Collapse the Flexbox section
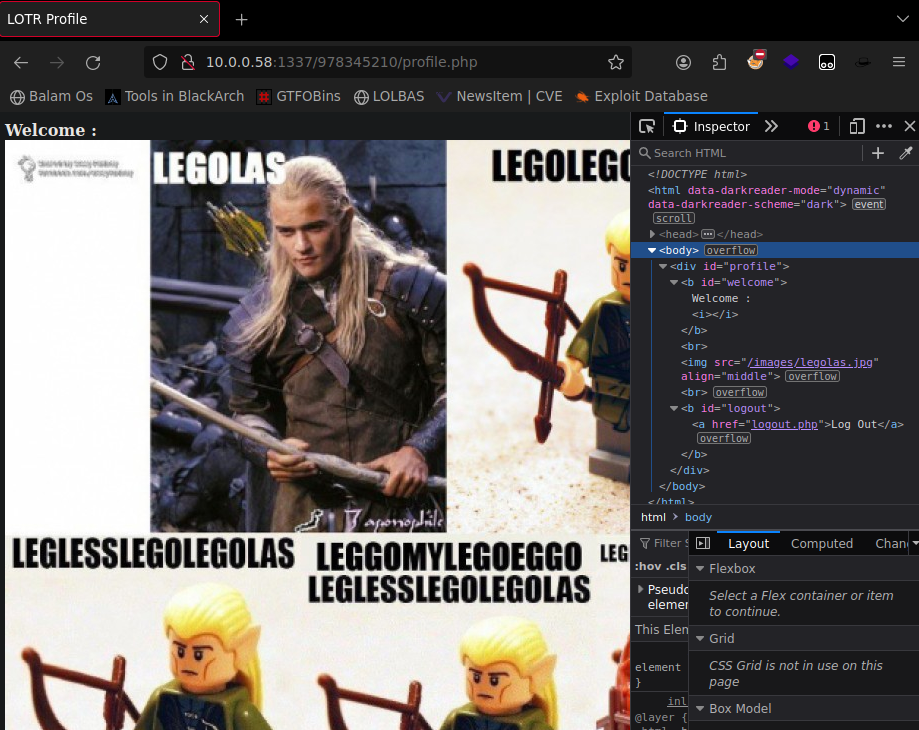Viewport: 919px width, 730px height. 699,569
